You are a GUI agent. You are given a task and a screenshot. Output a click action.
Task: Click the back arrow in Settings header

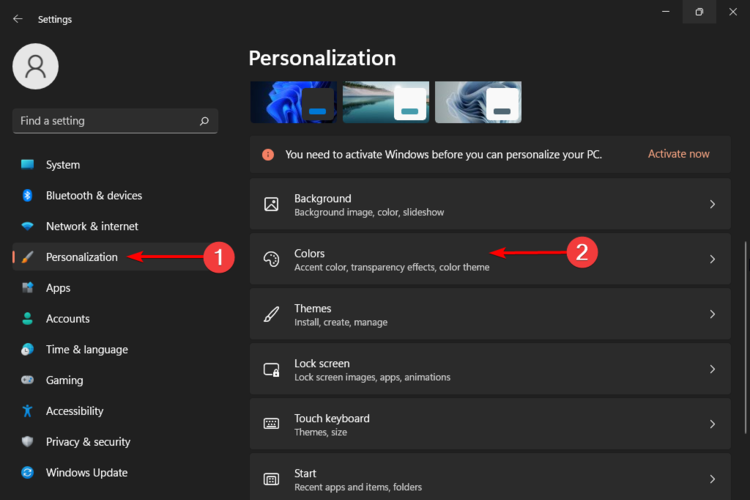pyautogui.click(x=17, y=19)
